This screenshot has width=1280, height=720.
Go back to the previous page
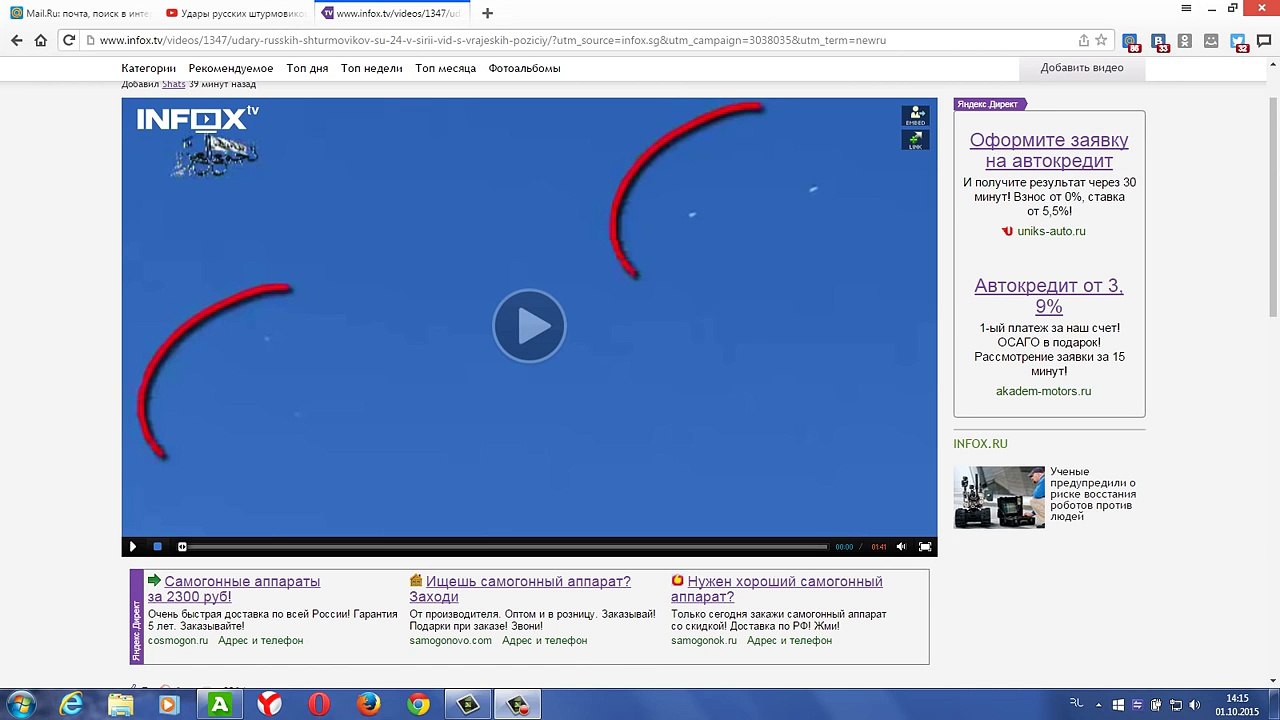(x=16, y=40)
